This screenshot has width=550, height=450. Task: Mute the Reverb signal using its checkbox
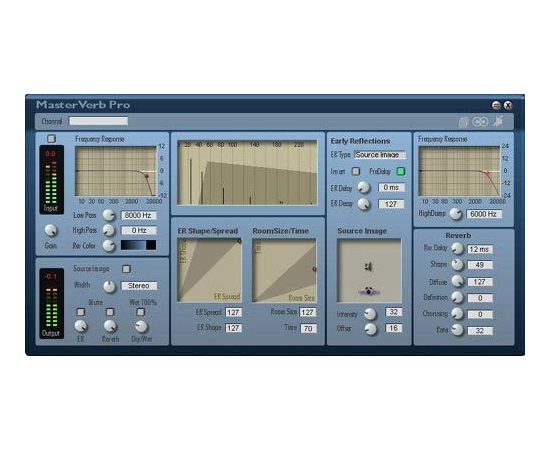(x=110, y=312)
